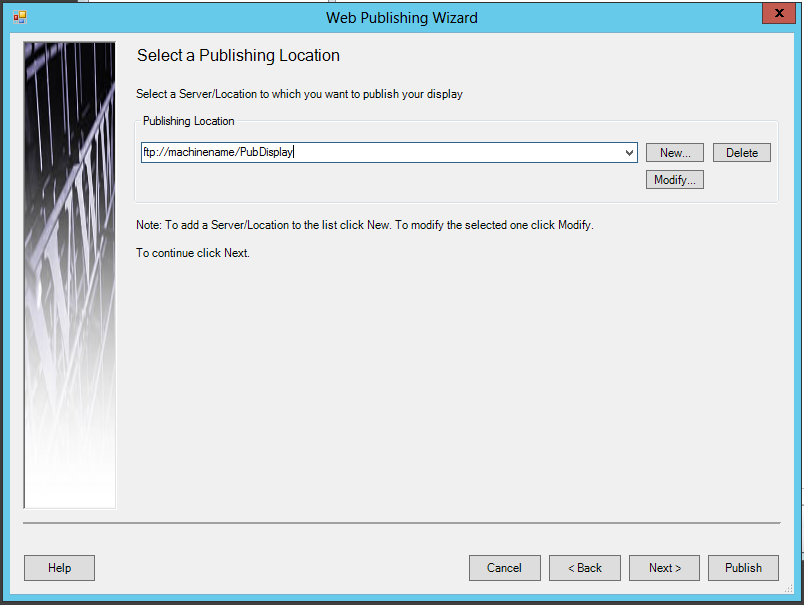The image size is (804, 605).
Task: Cancel the publishing wizard
Action: click(505, 568)
